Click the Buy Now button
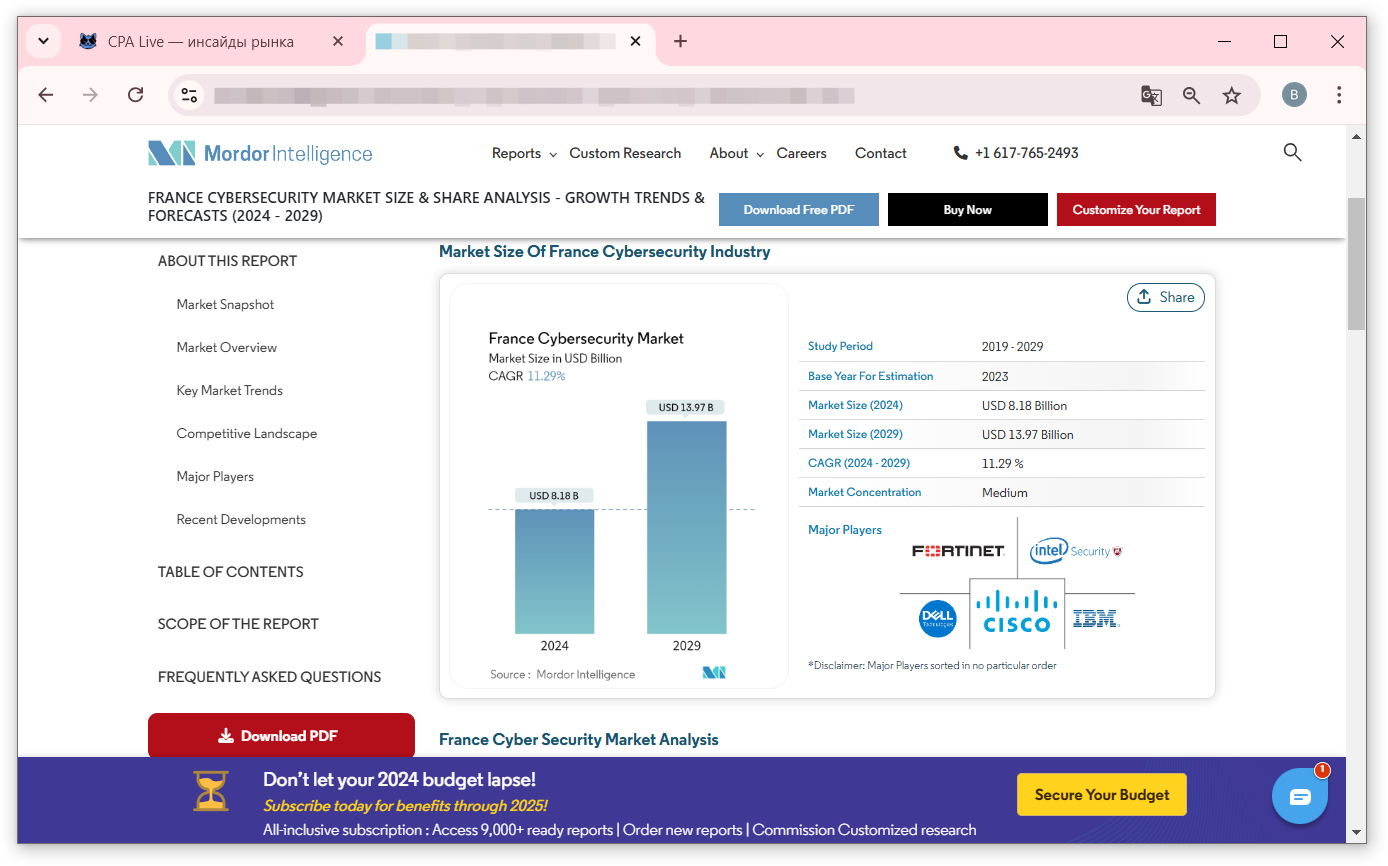This screenshot has width=1388, height=866. [x=967, y=209]
